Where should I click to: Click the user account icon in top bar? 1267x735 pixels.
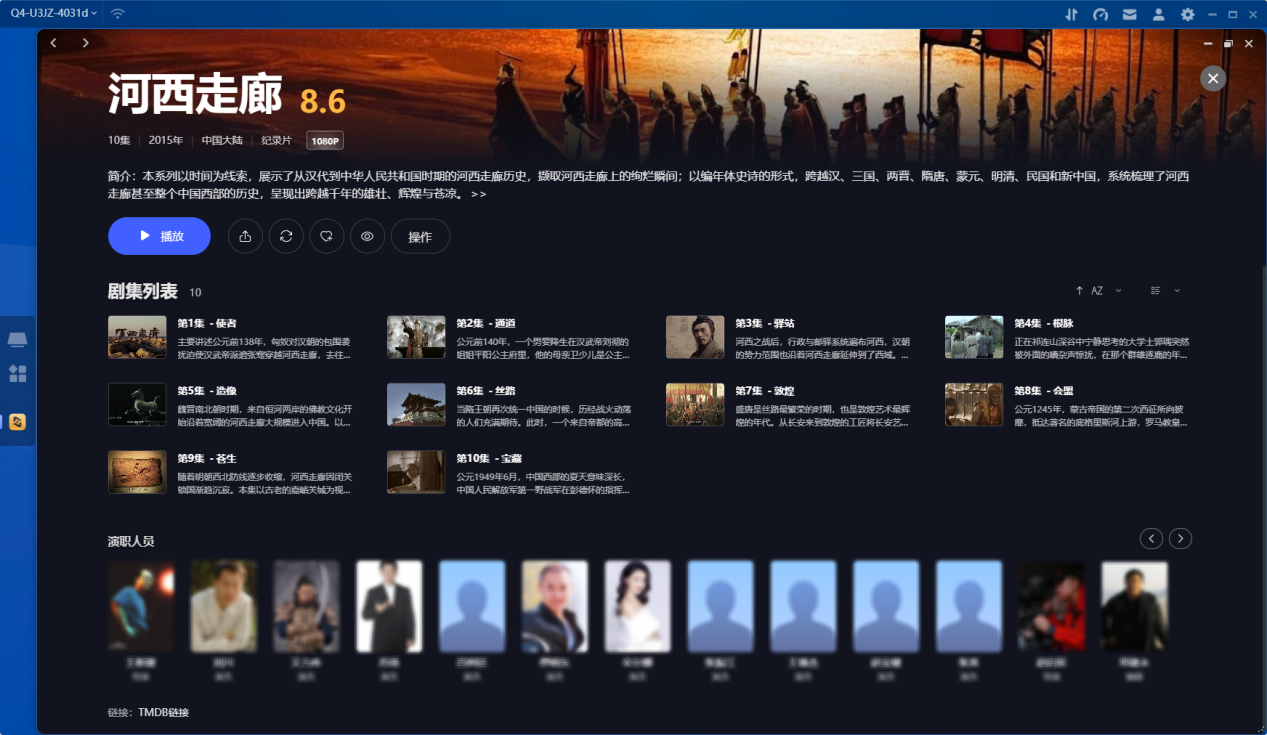click(x=1158, y=14)
